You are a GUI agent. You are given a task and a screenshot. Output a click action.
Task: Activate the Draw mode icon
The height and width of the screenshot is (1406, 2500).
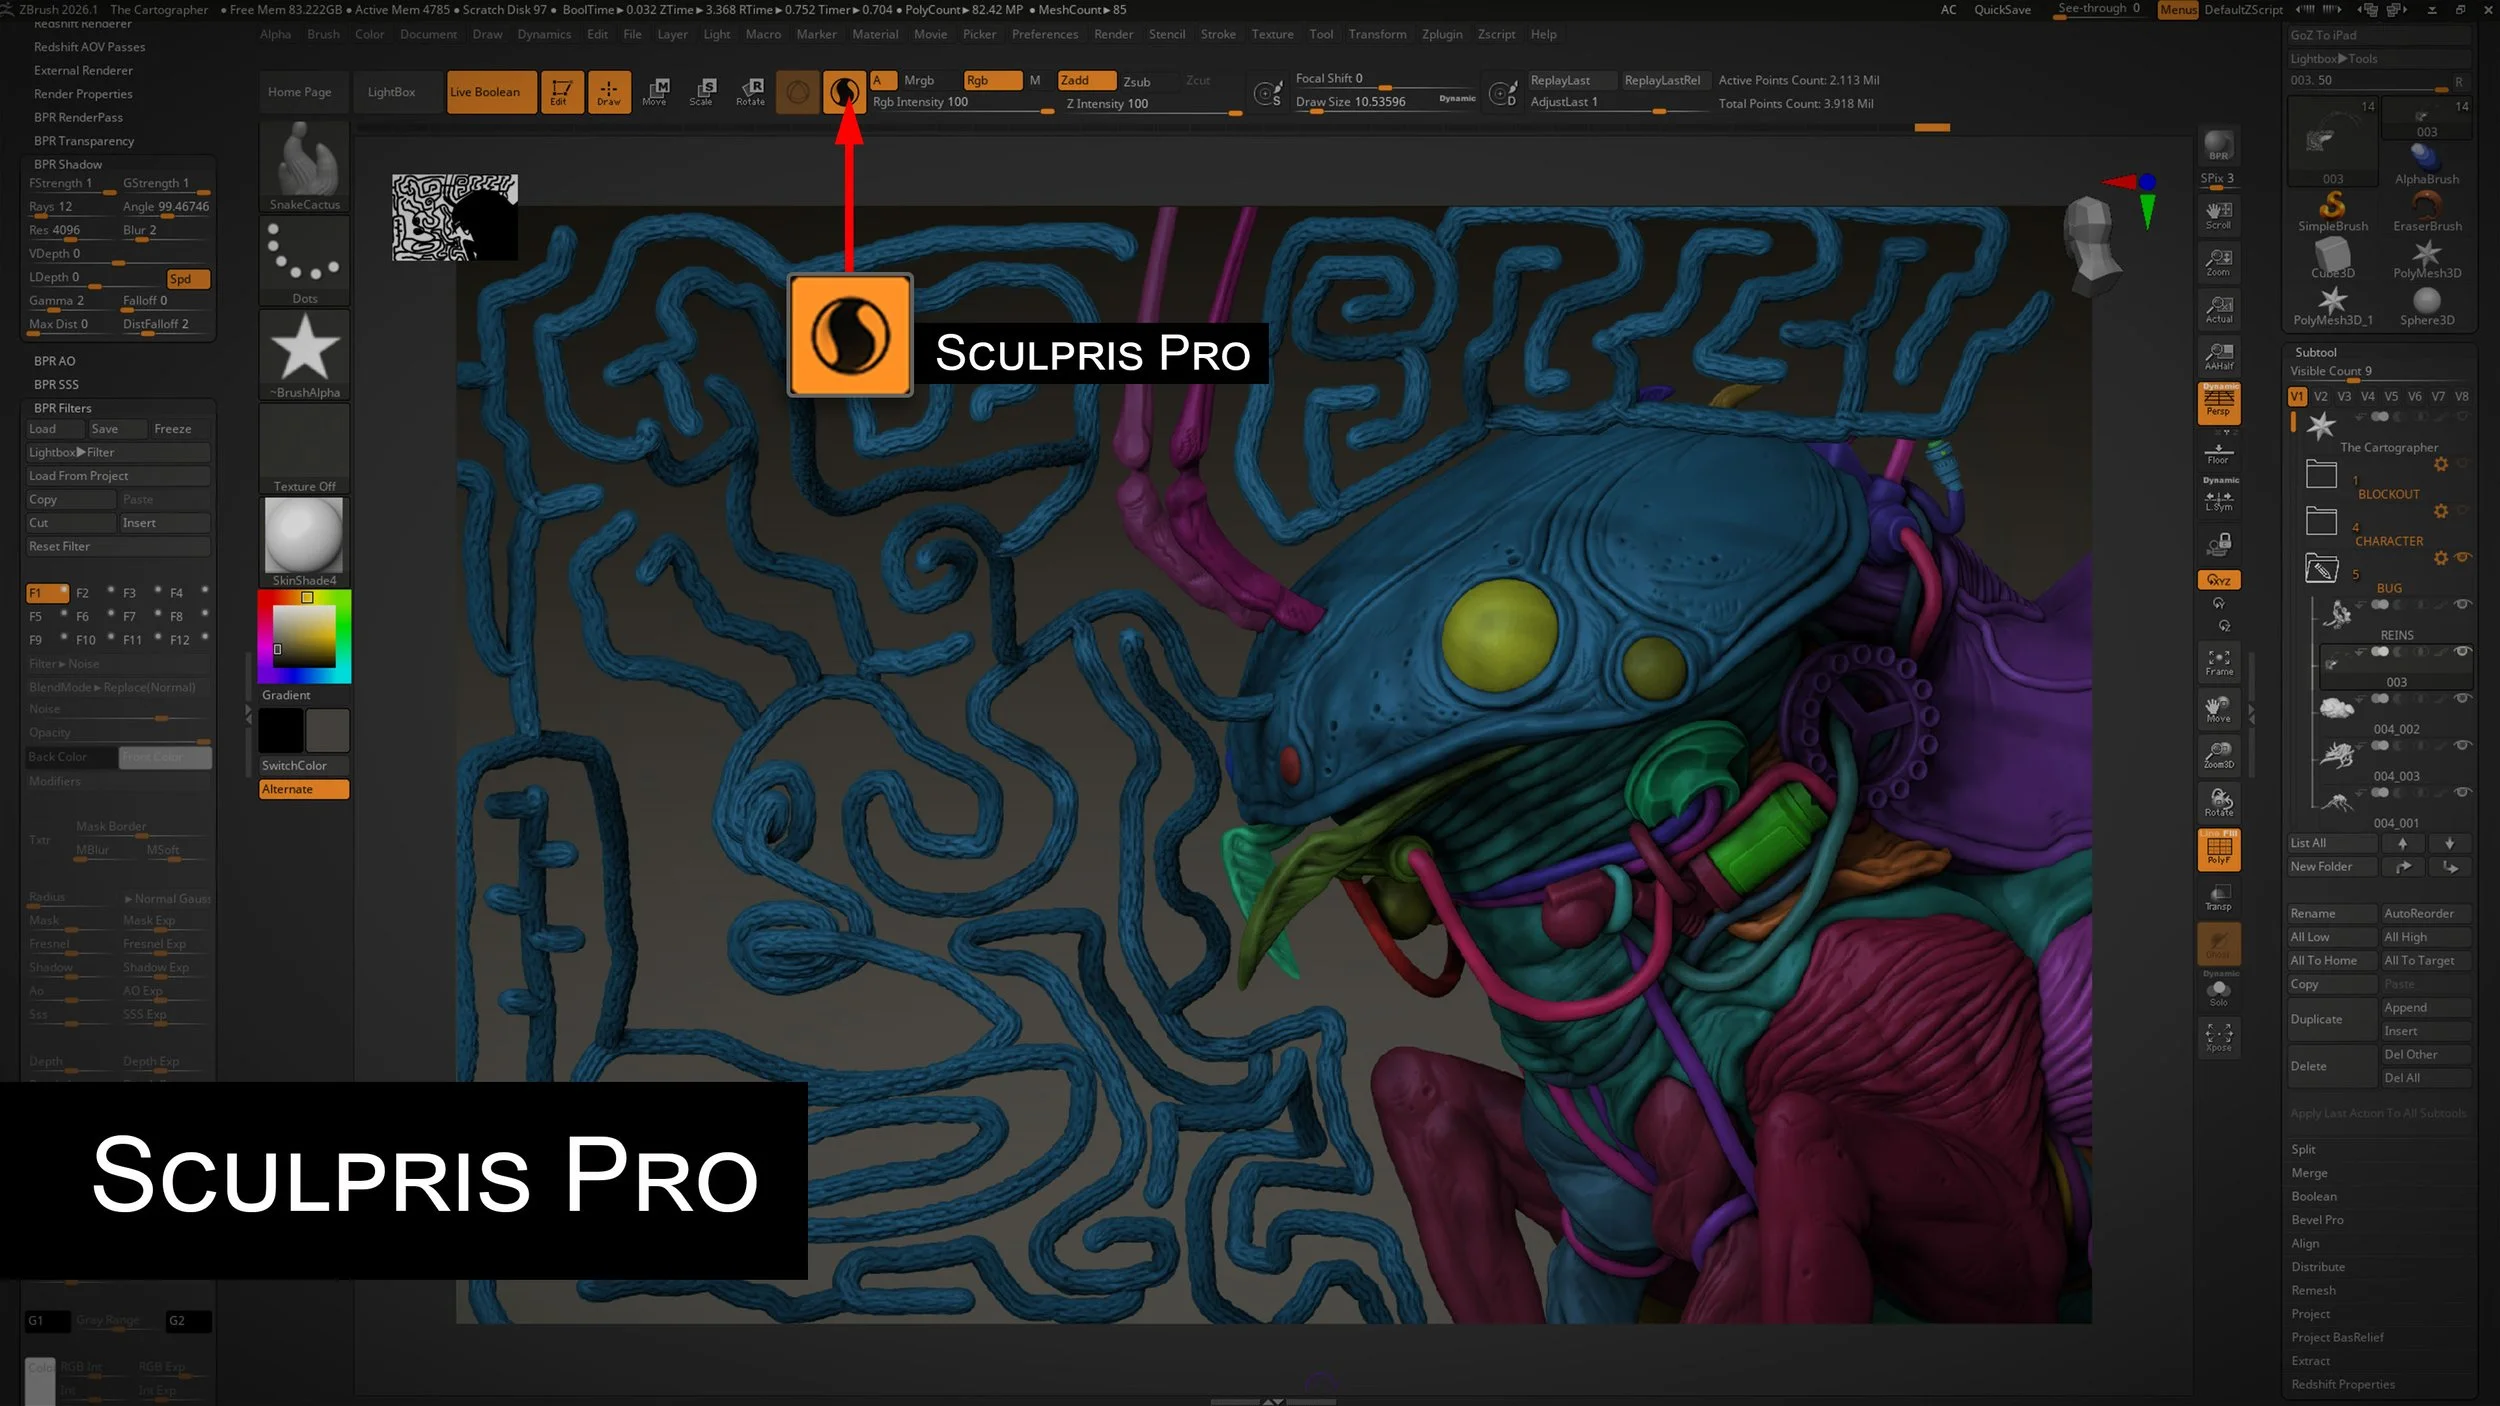(x=608, y=93)
